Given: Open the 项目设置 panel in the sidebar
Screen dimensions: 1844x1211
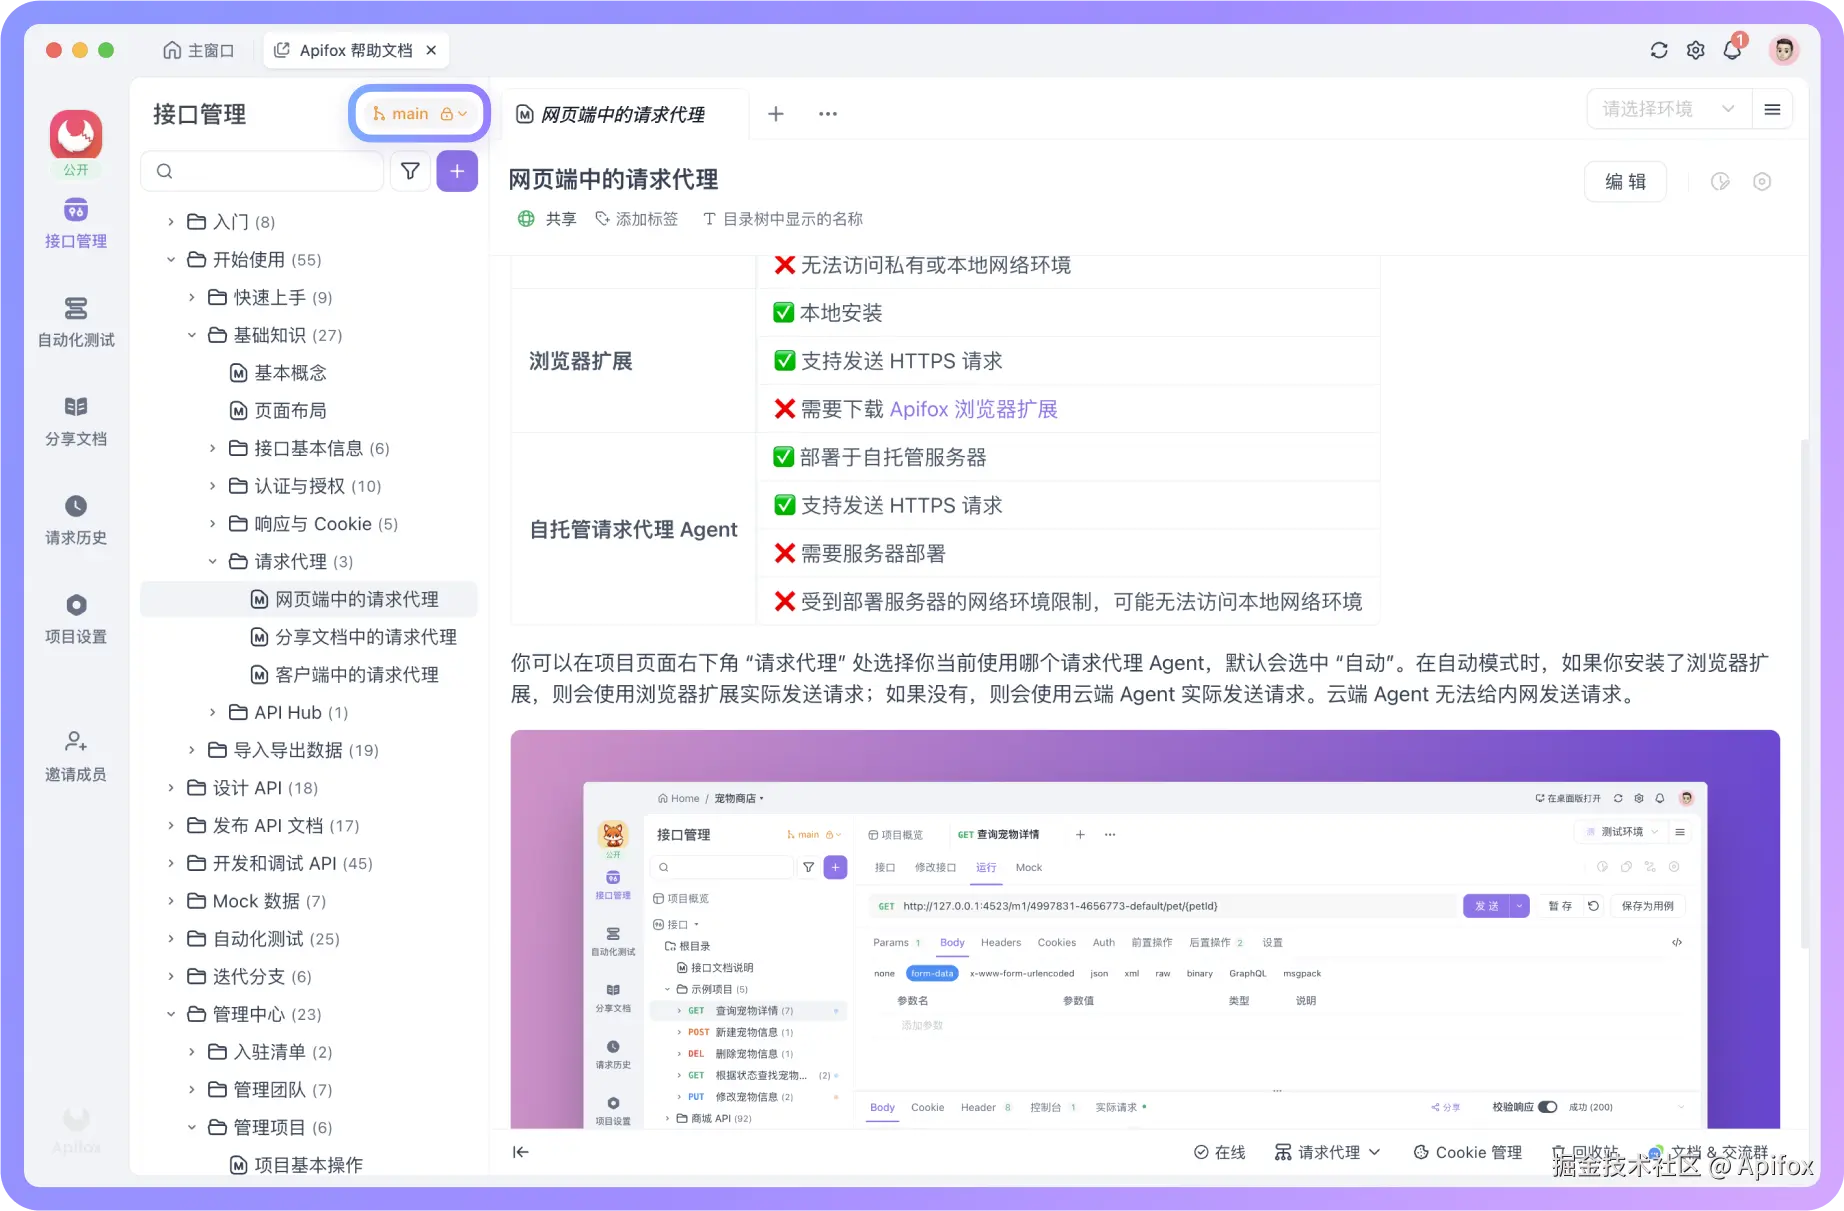Looking at the screenshot, I should click(x=75, y=618).
